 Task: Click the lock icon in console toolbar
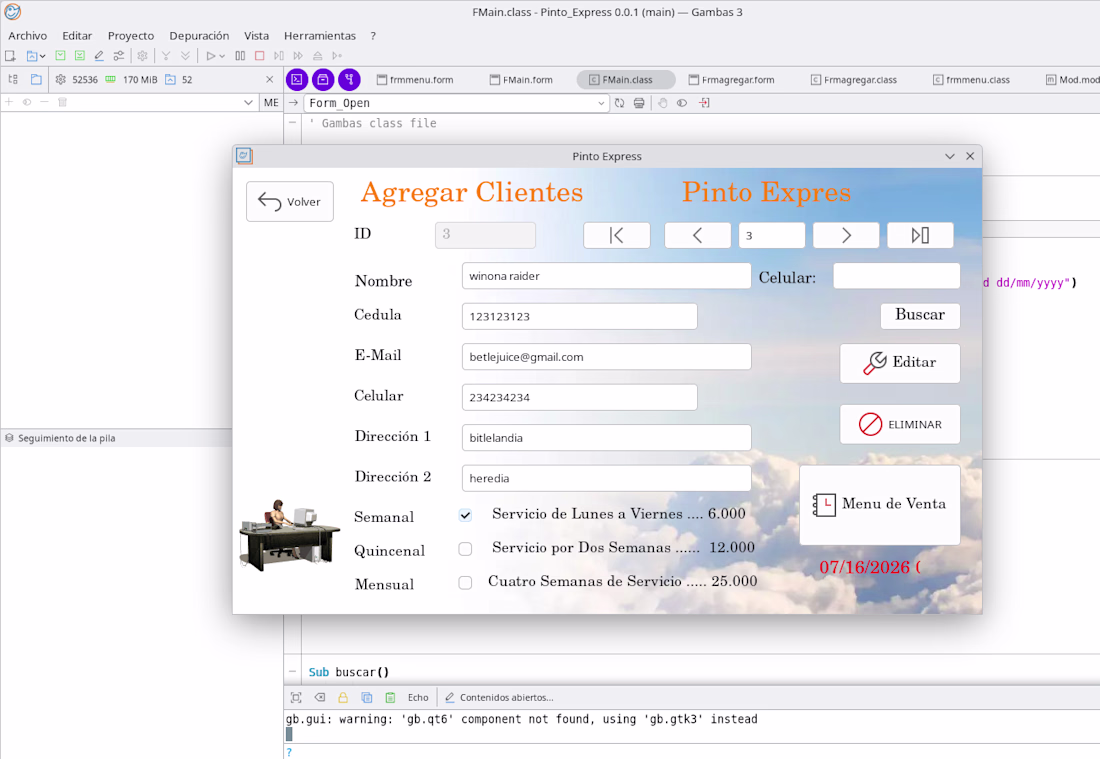click(343, 697)
